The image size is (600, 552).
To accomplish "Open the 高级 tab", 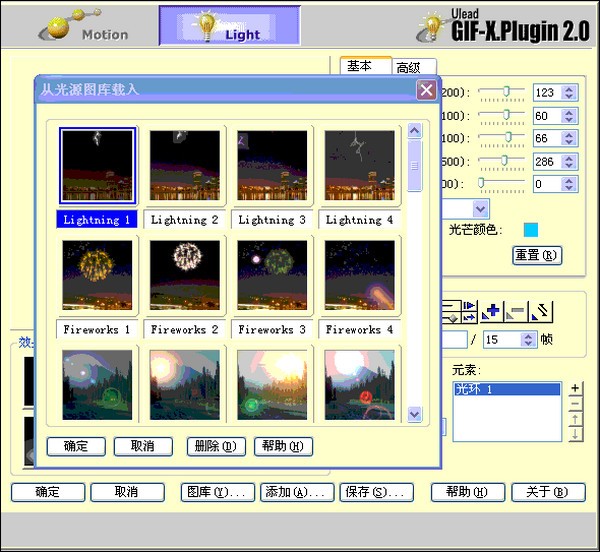I will point(414,67).
